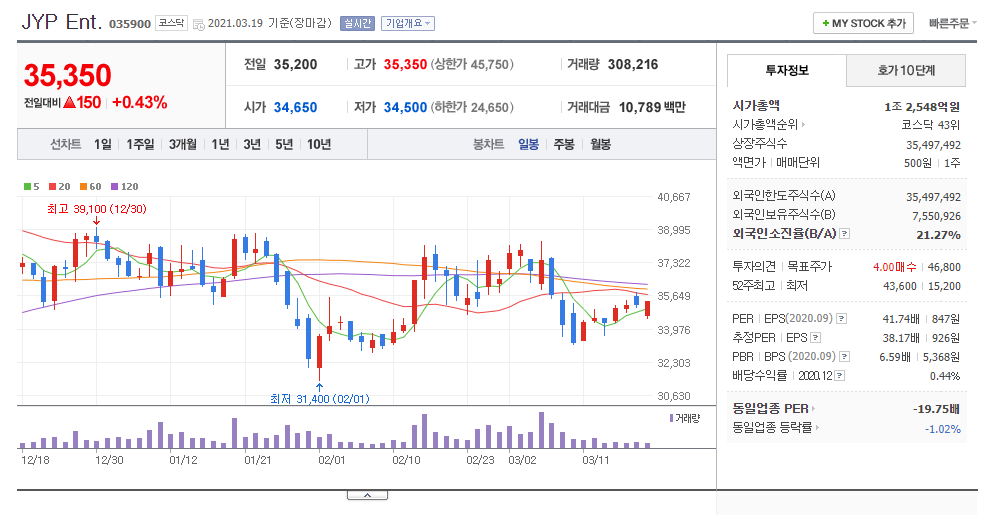Open the 기업개요 dropdown

coord(408,23)
